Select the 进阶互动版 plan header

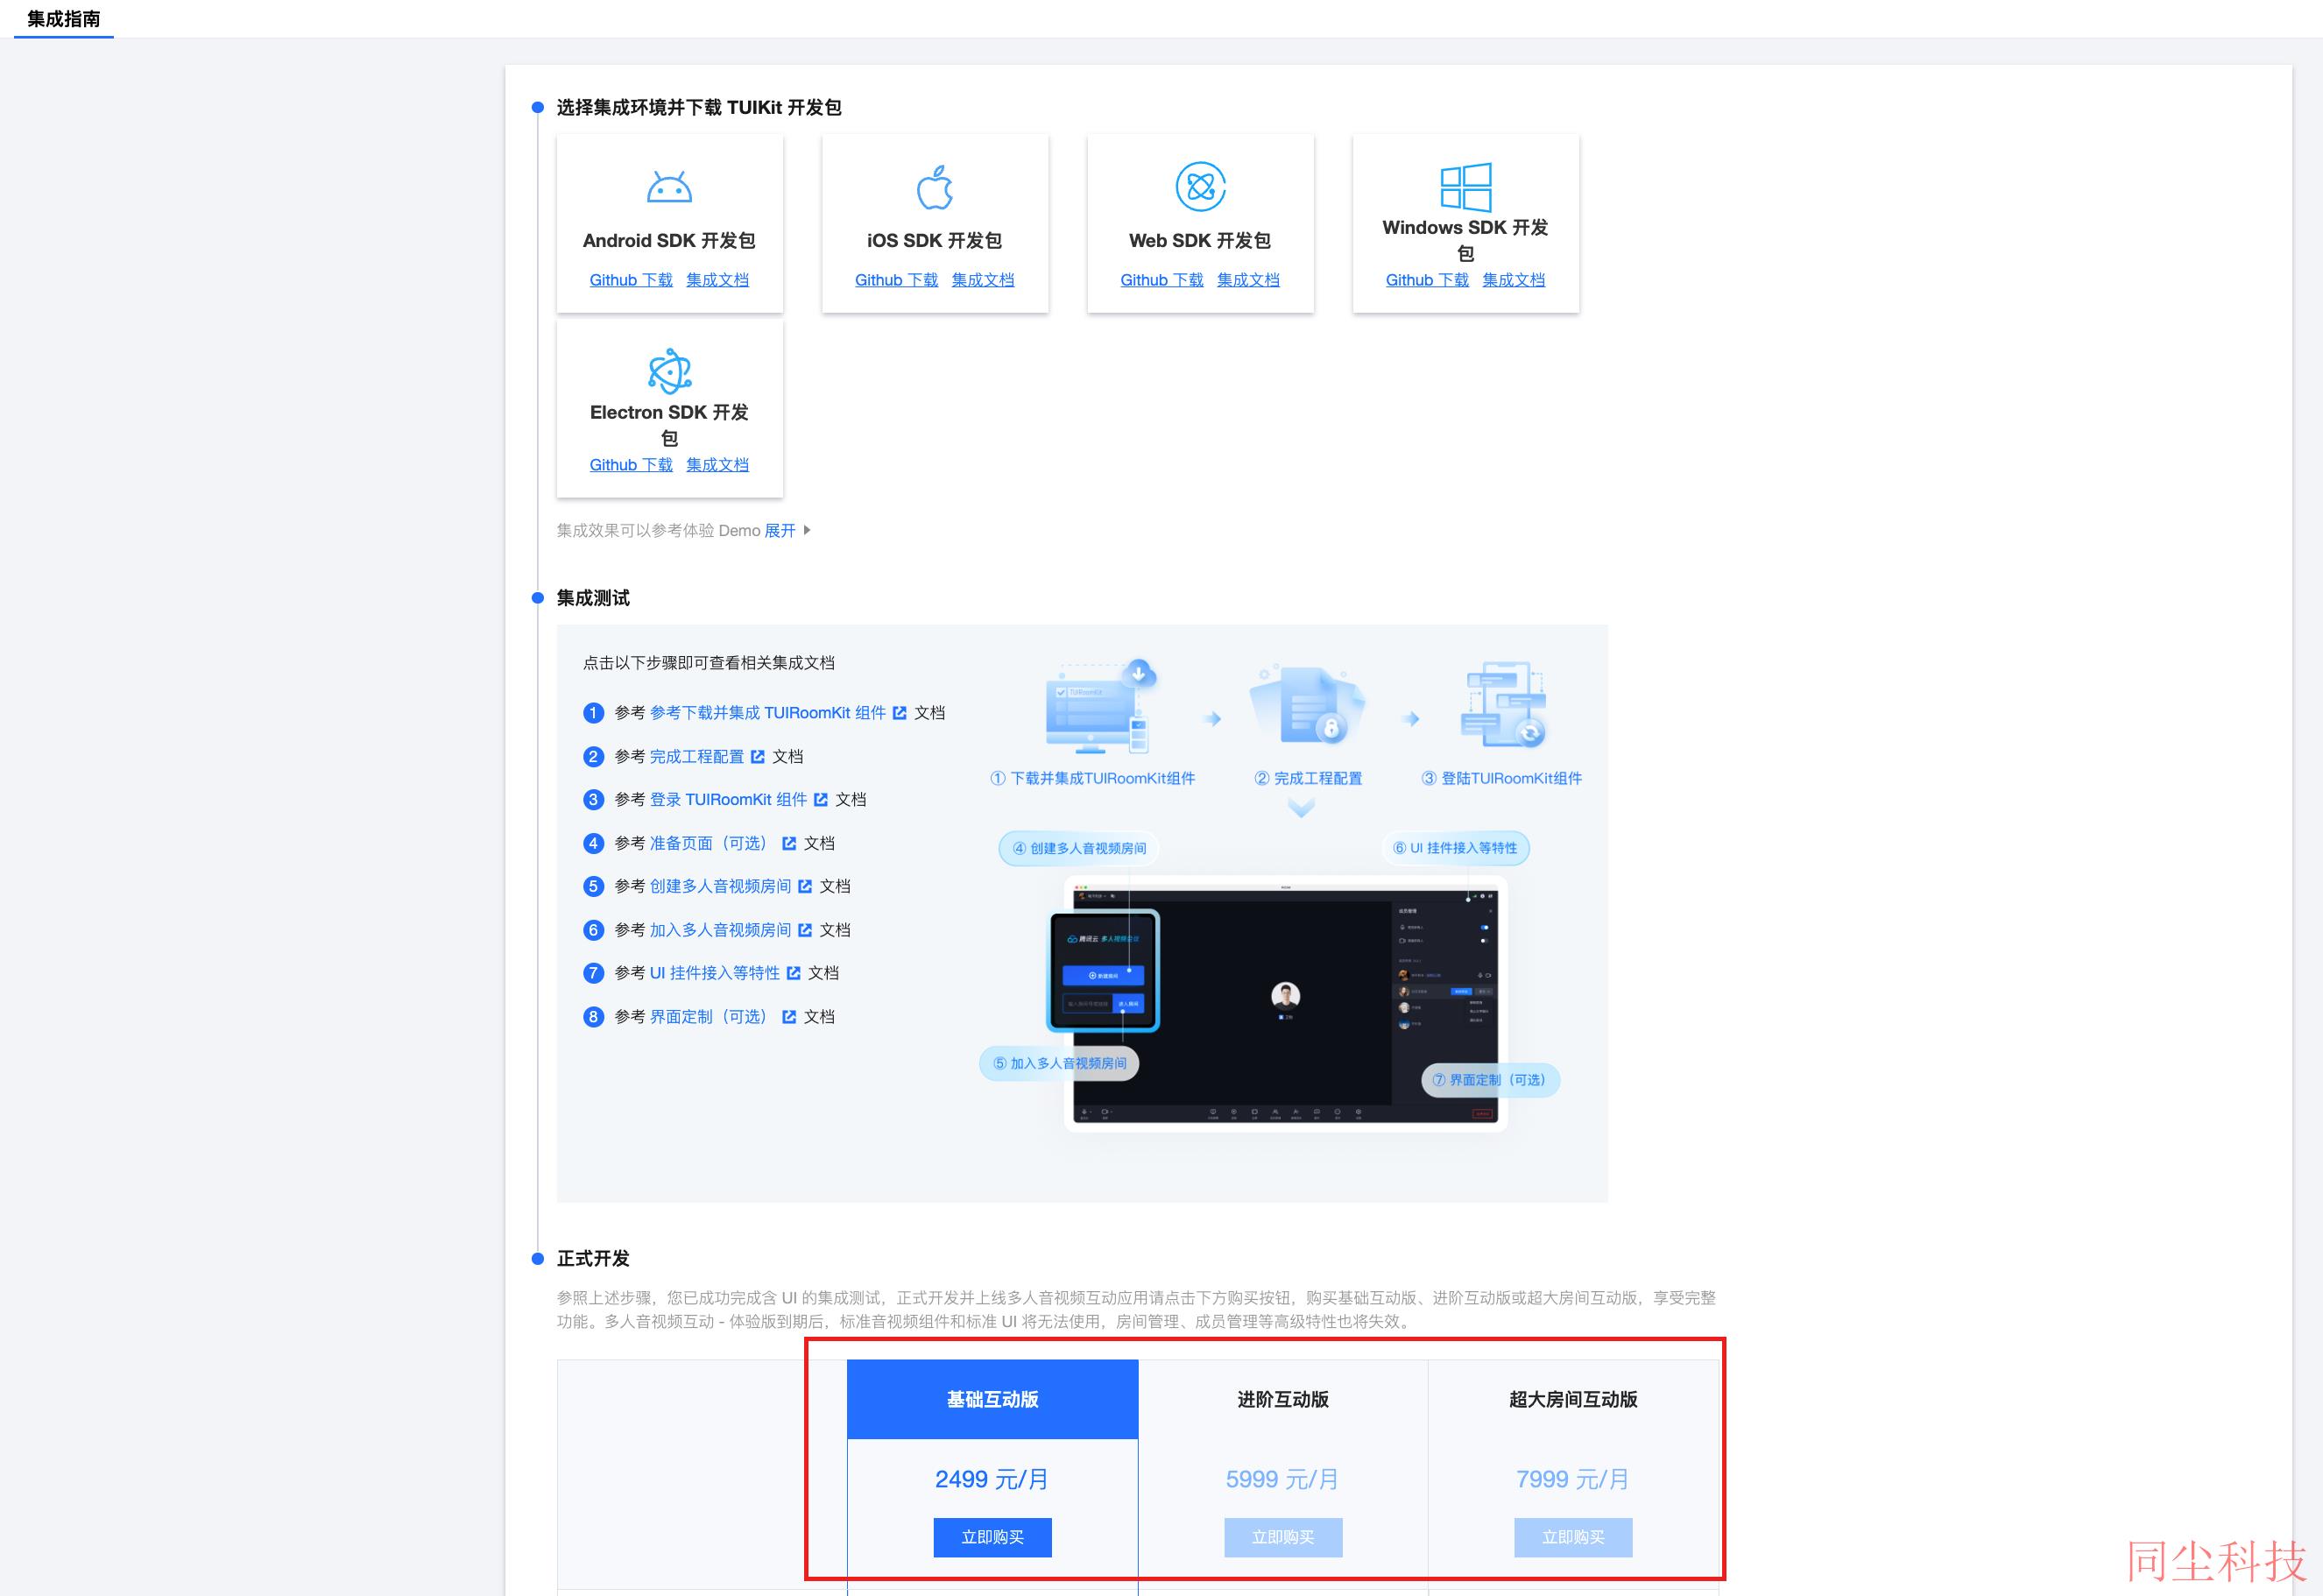(x=1283, y=1399)
